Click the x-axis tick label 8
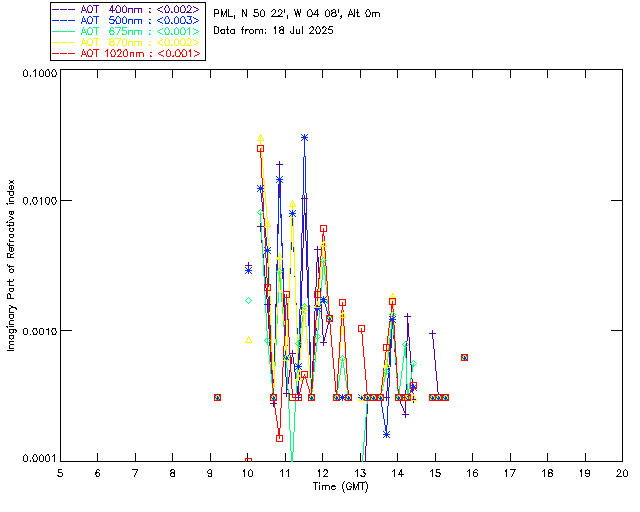This screenshot has height=512, width=640. click(173, 473)
